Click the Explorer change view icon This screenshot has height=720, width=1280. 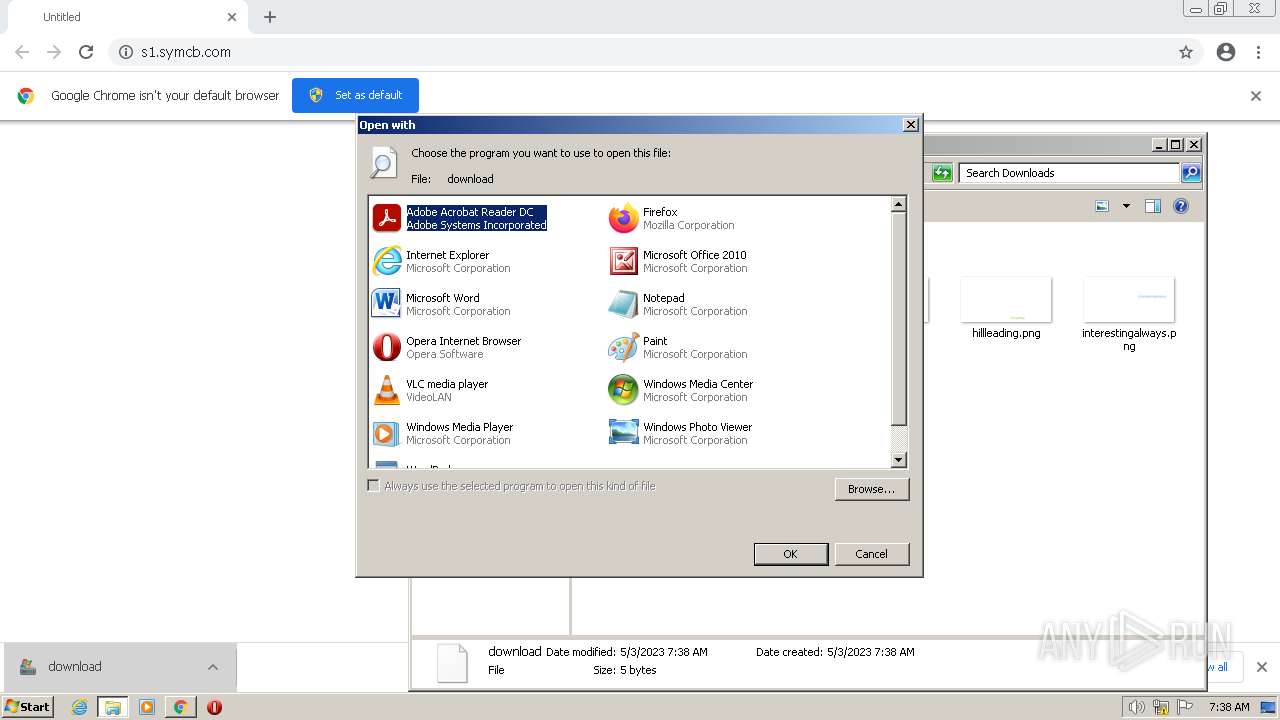click(x=1102, y=206)
